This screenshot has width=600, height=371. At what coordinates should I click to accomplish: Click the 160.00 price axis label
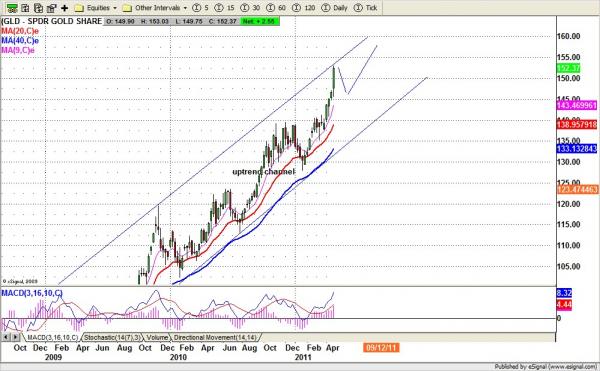point(569,36)
